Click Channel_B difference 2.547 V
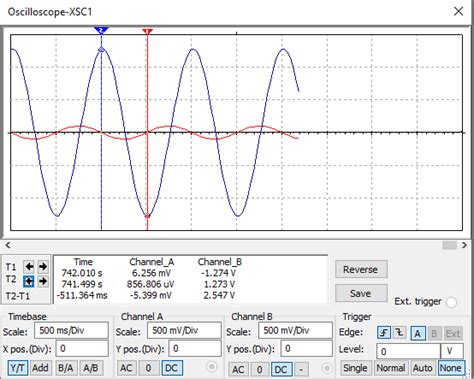 (x=219, y=295)
